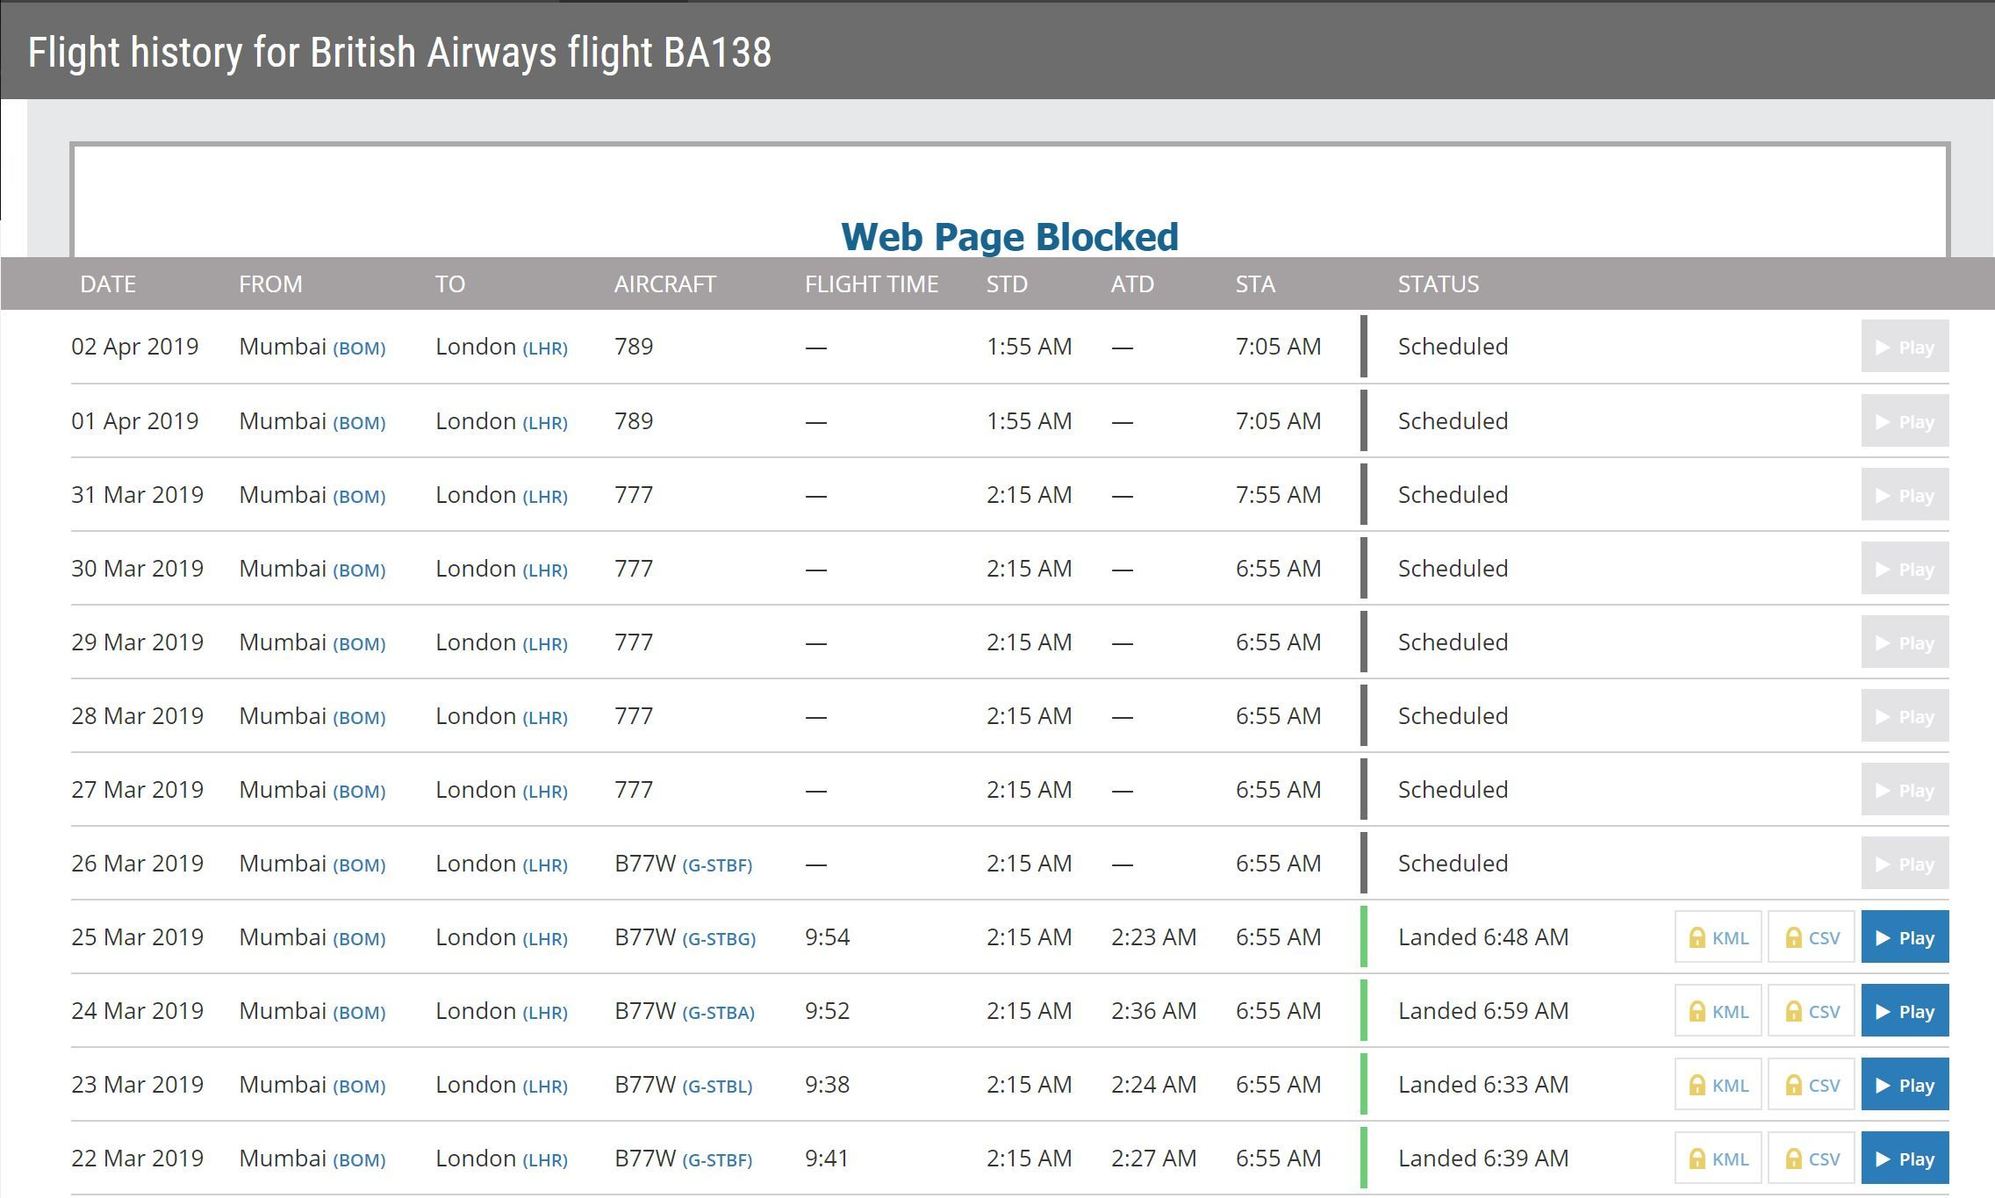Open the Mumbai (BOM) airport link for 02 Apr

[x=311, y=347]
